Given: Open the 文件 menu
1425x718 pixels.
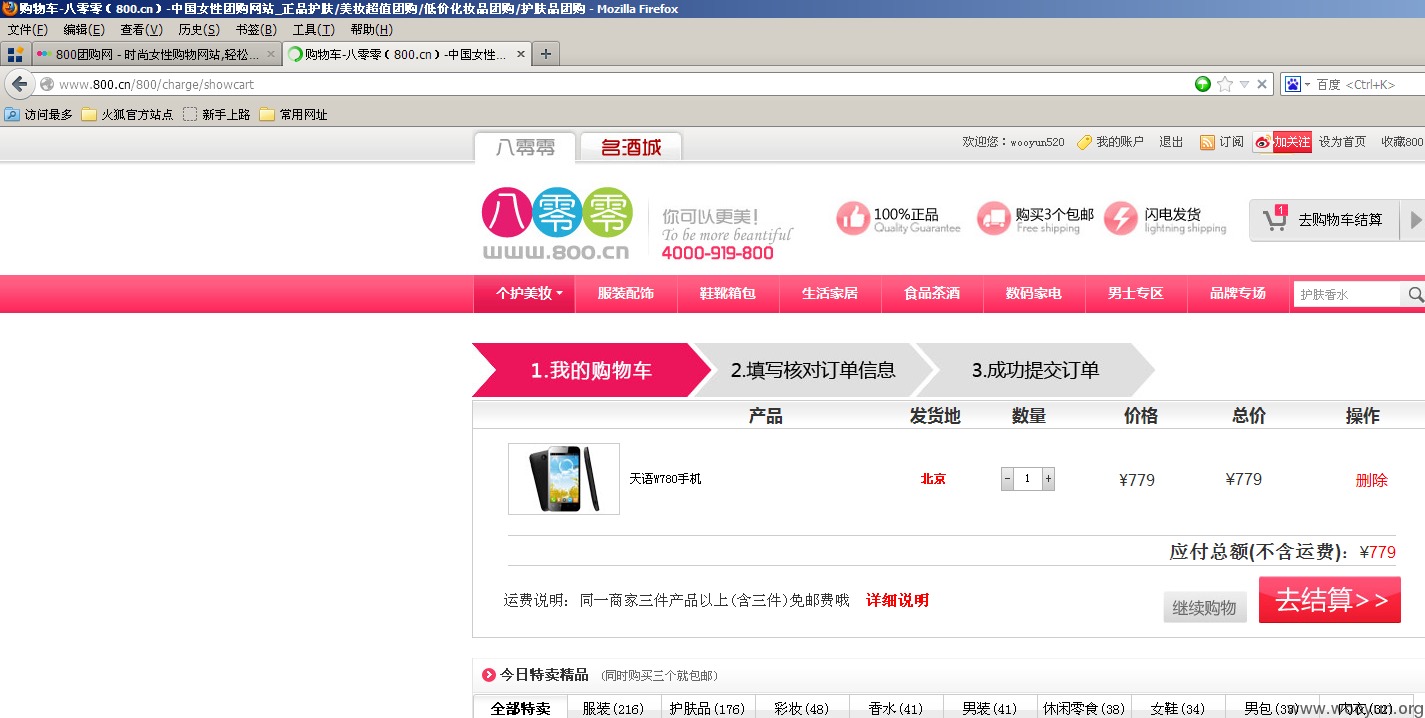Looking at the screenshot, I should coord(28,29).
